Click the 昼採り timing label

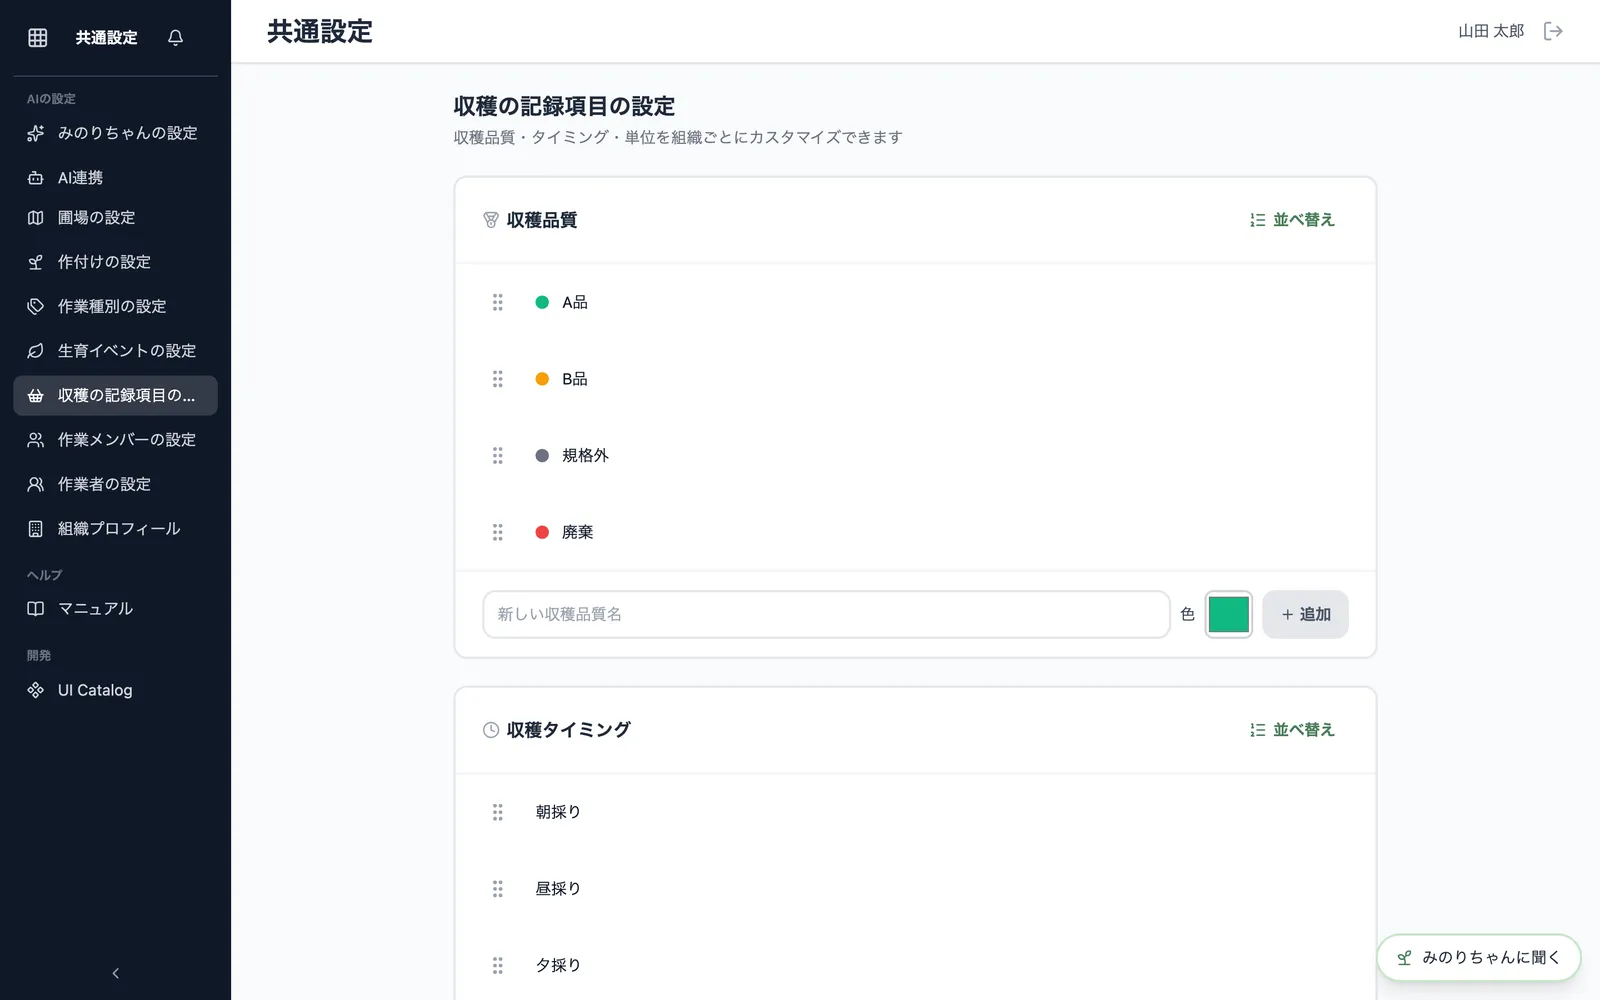tap(558, 888)
